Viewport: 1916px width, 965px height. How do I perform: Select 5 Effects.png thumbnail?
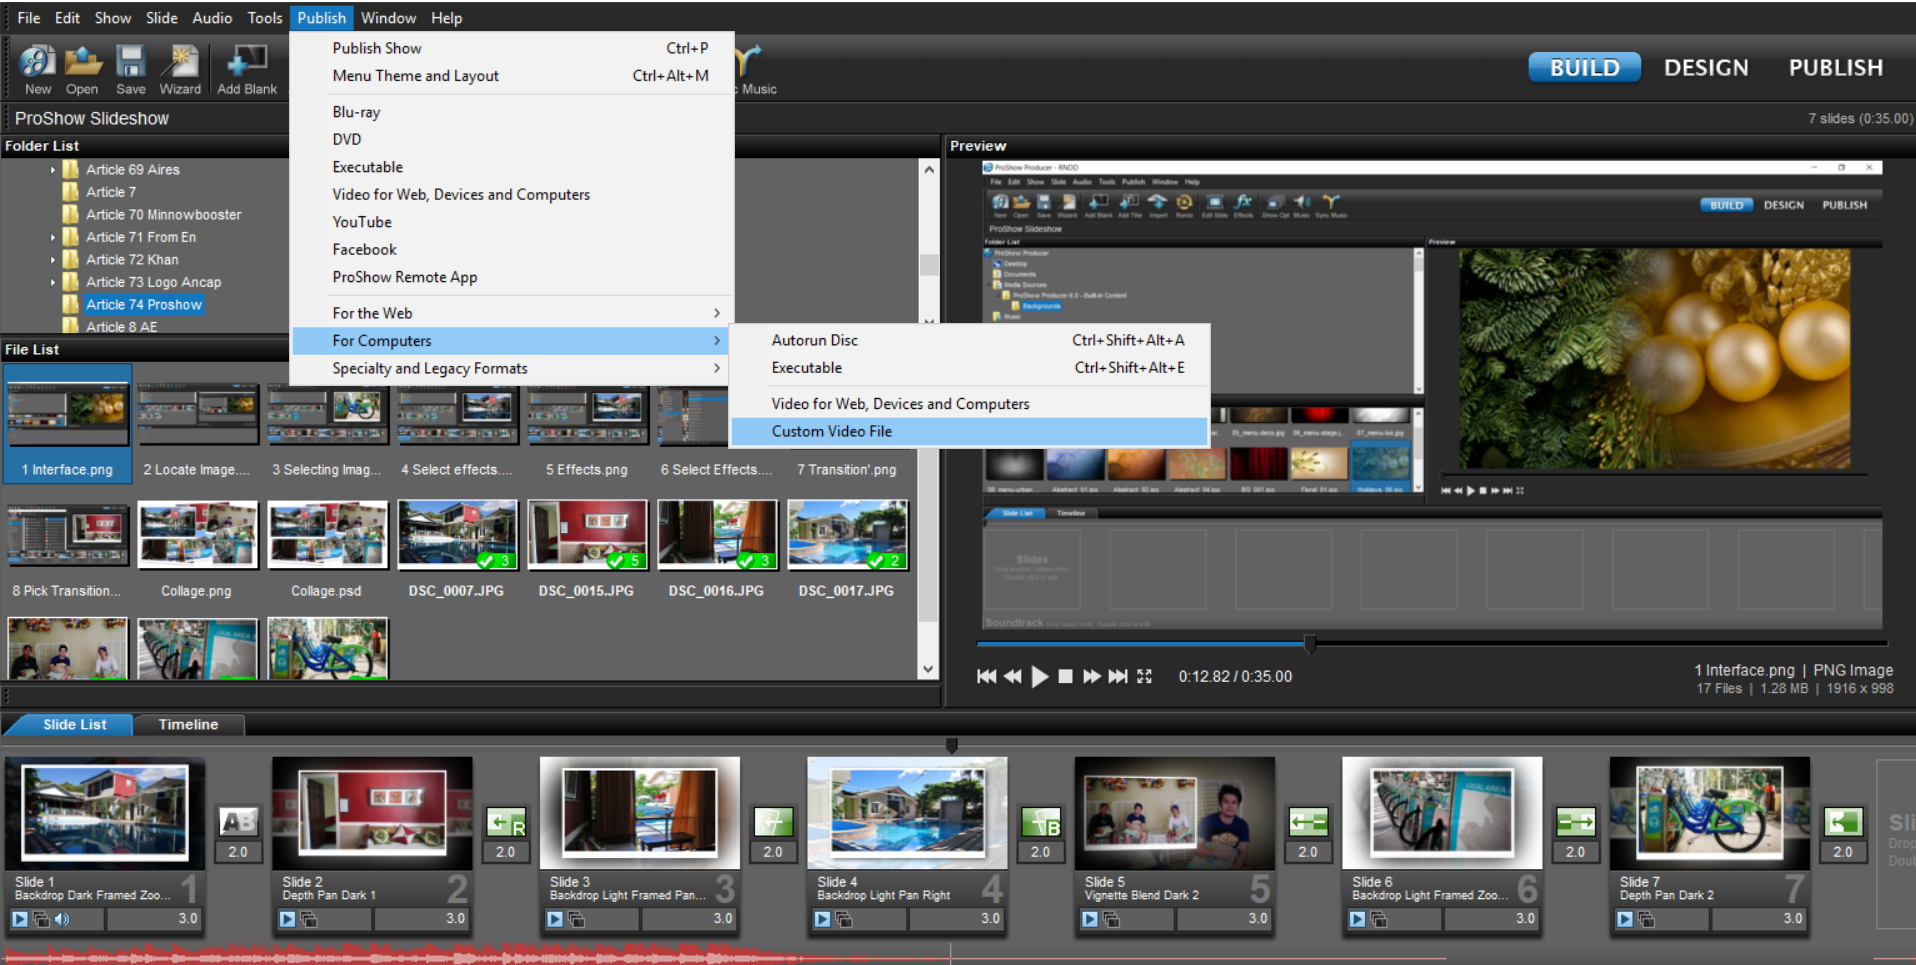click(x=588, y=414)
